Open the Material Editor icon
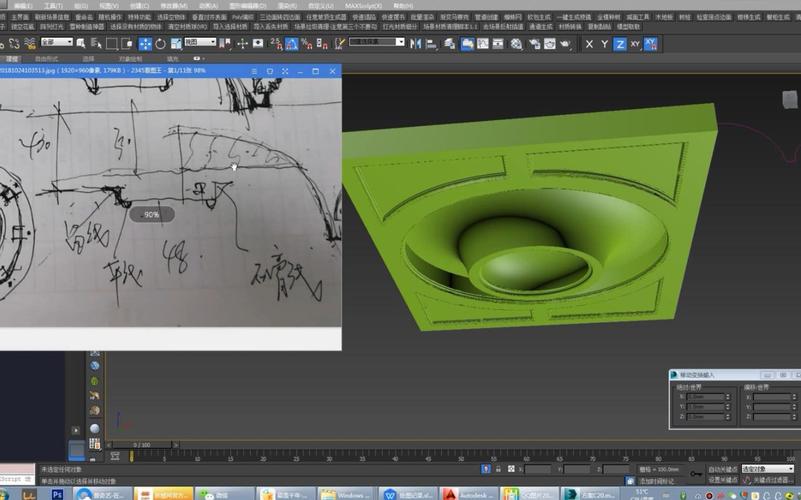The image size is (801, 500). coord(516,44)
